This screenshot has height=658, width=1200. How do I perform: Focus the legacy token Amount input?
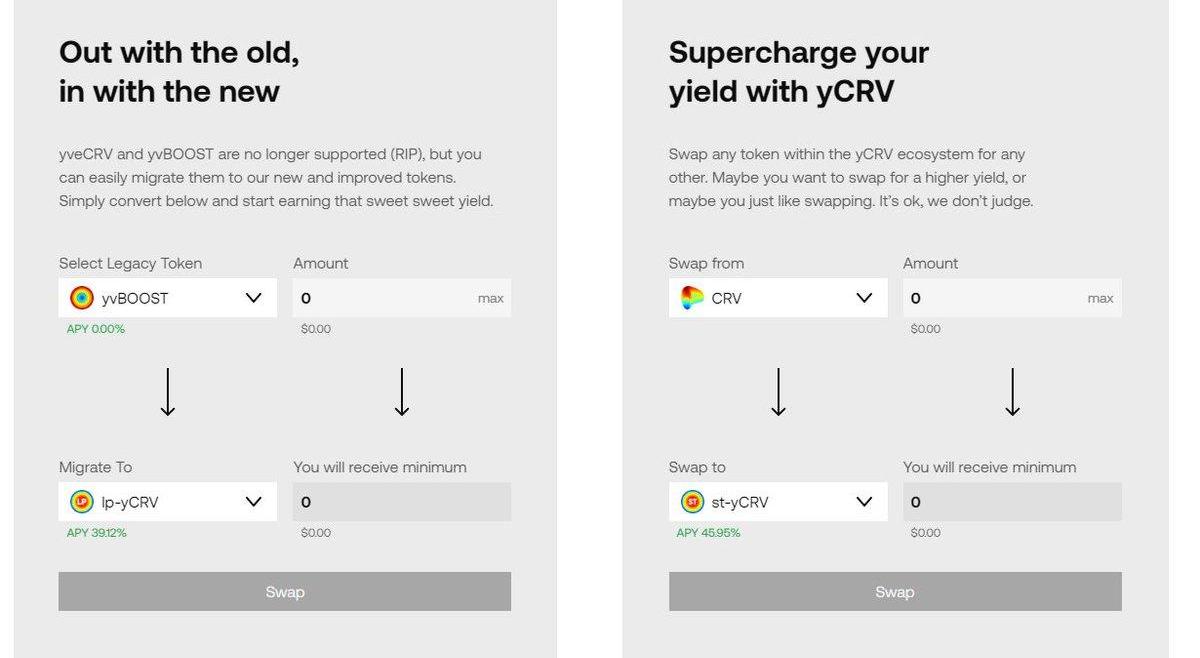pos(380,298)
